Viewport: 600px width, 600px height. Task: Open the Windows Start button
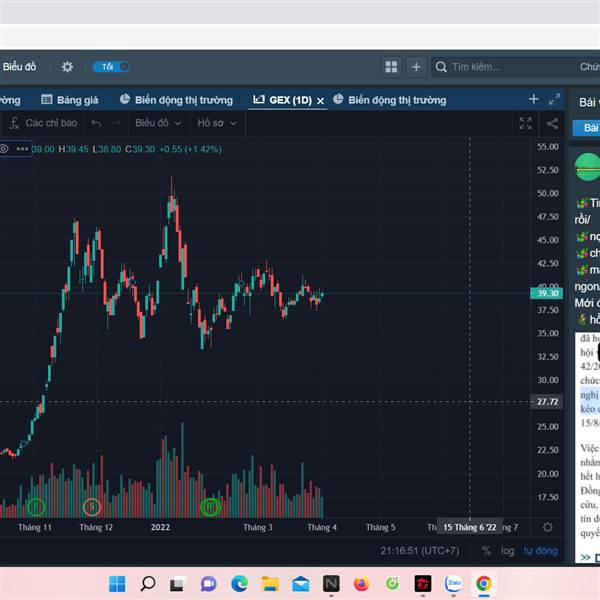[117, 584]
